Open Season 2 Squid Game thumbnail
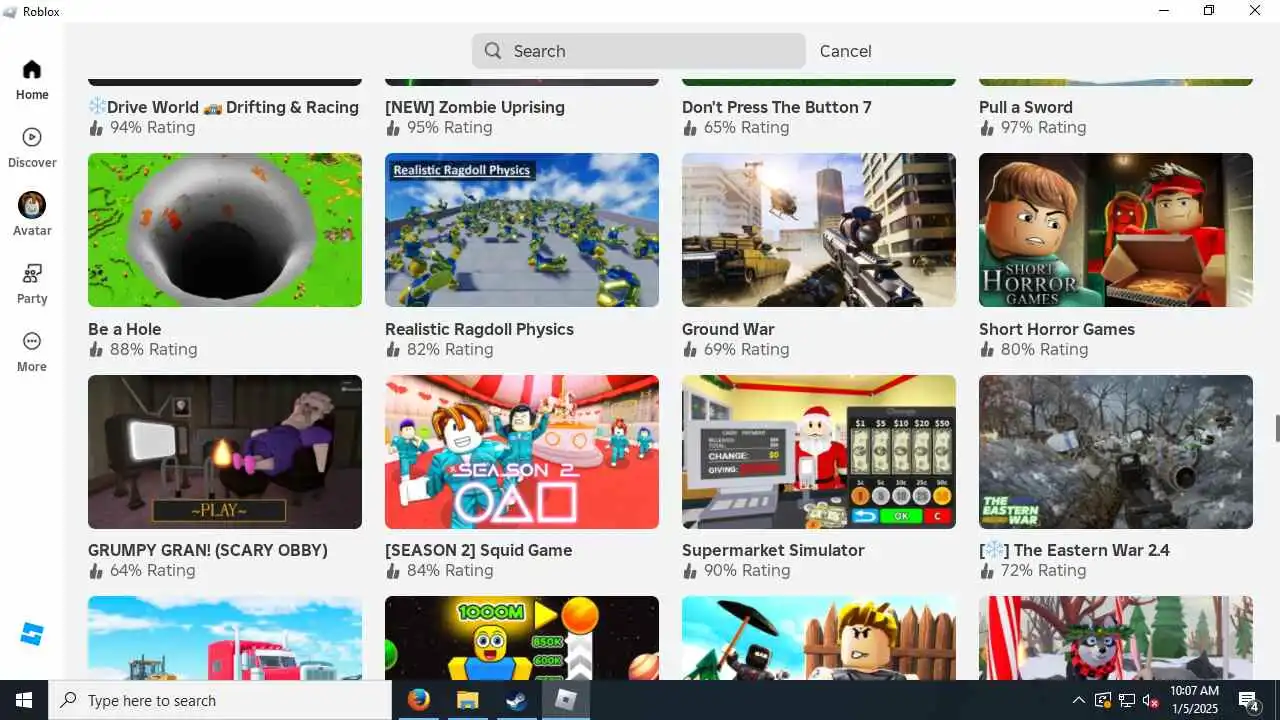This screenshot has width=1280, height=720. tap(522, 452)
